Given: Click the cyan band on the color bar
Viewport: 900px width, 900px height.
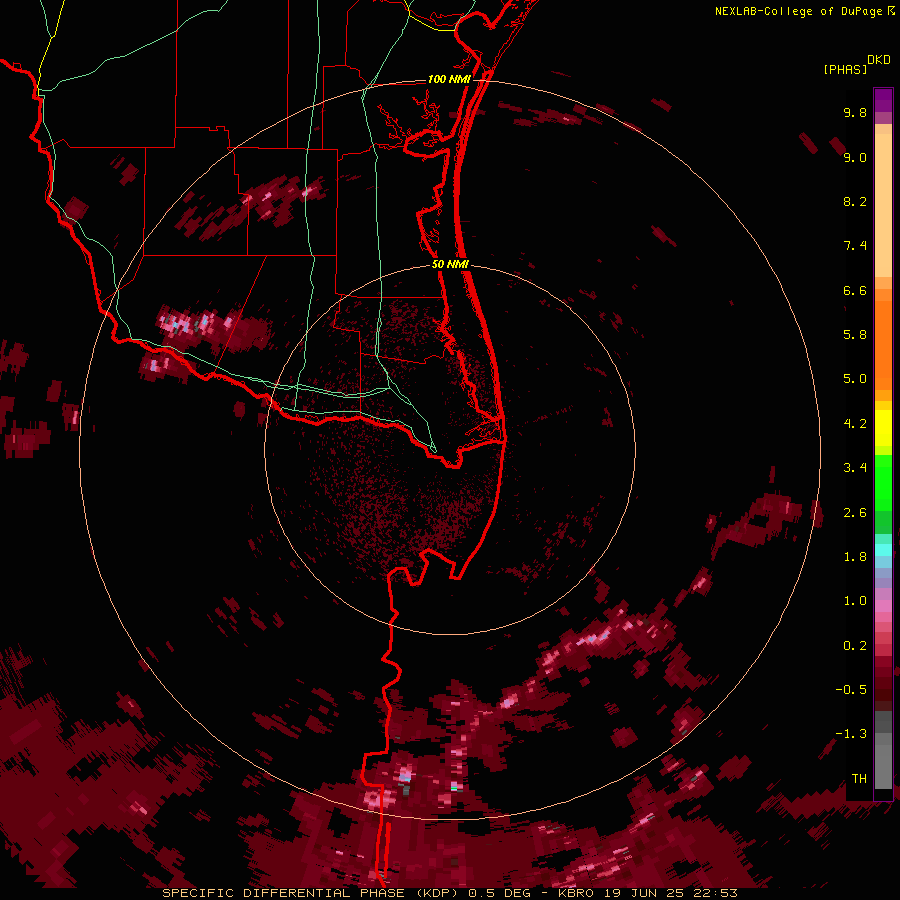Looking at the screenshot, I should pyautogui.click(x=883, y=550).
